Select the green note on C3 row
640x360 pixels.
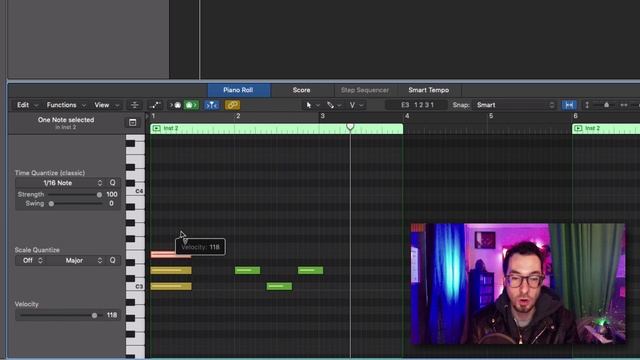pos(279,287)
